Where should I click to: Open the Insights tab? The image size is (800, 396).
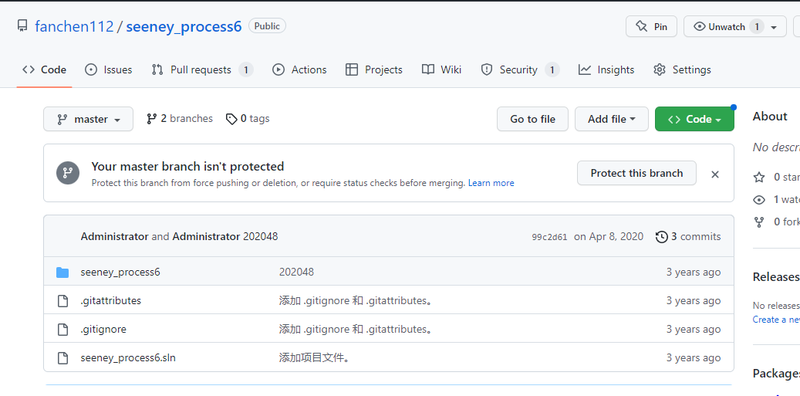606,70
